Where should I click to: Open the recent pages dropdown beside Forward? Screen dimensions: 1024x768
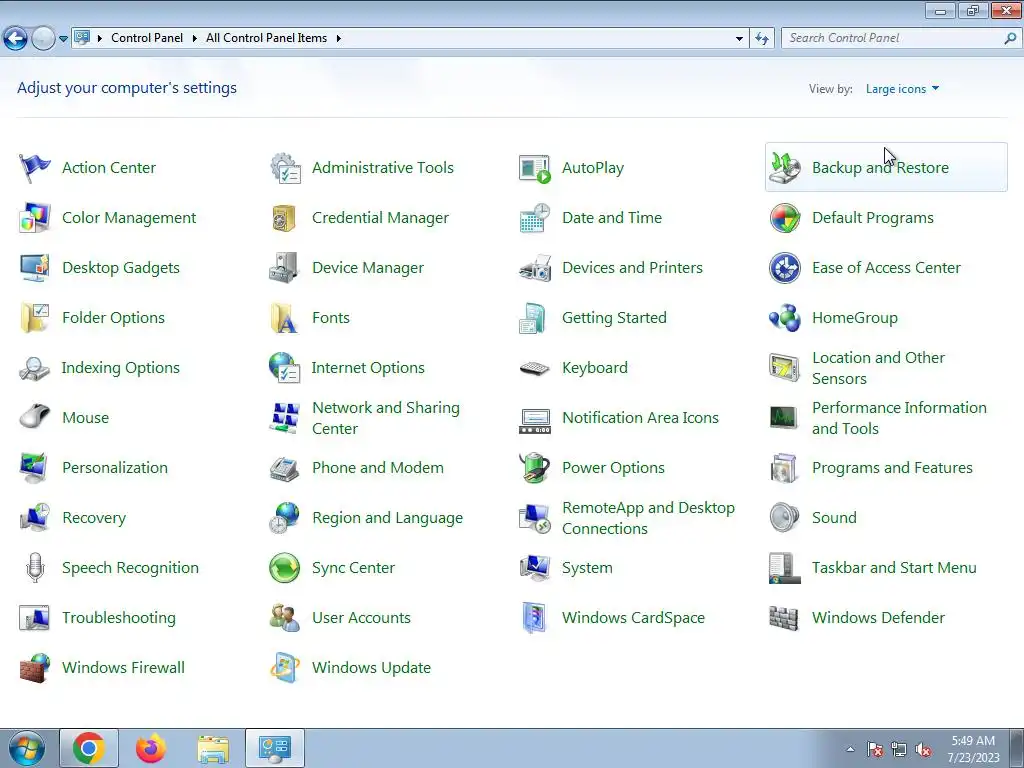click(63, 39)
